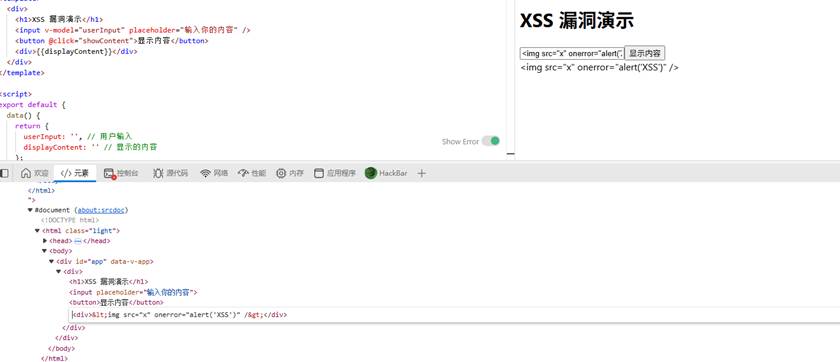Collapse the body node
Screen dimensions: 840x362
45,251
